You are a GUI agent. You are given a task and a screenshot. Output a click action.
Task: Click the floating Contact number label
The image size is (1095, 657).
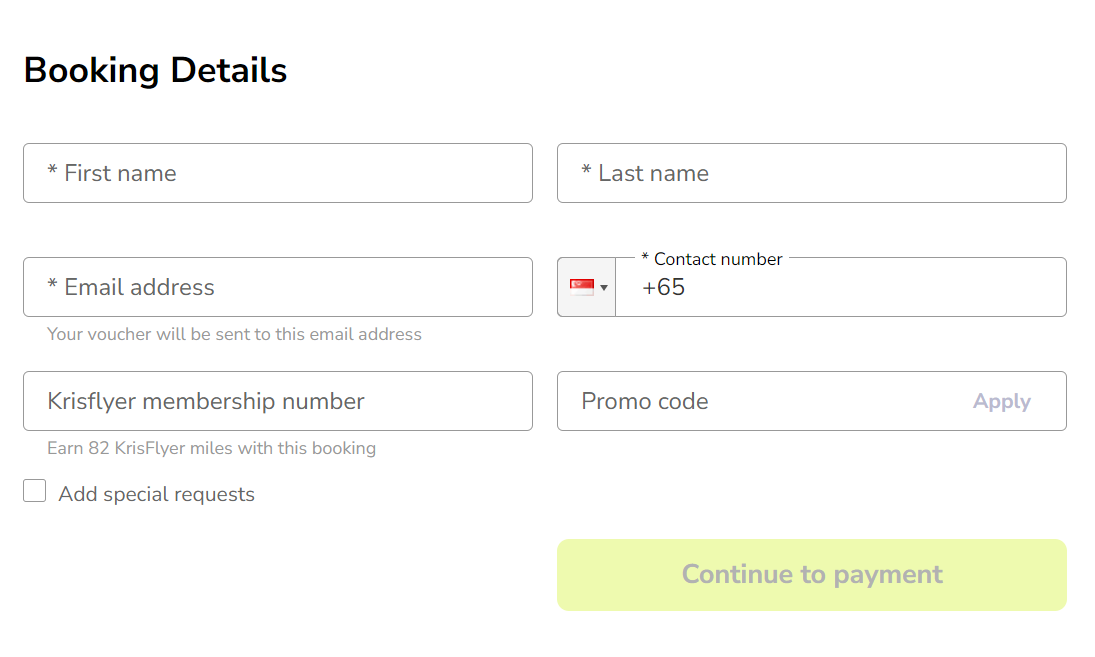[712, 259]
